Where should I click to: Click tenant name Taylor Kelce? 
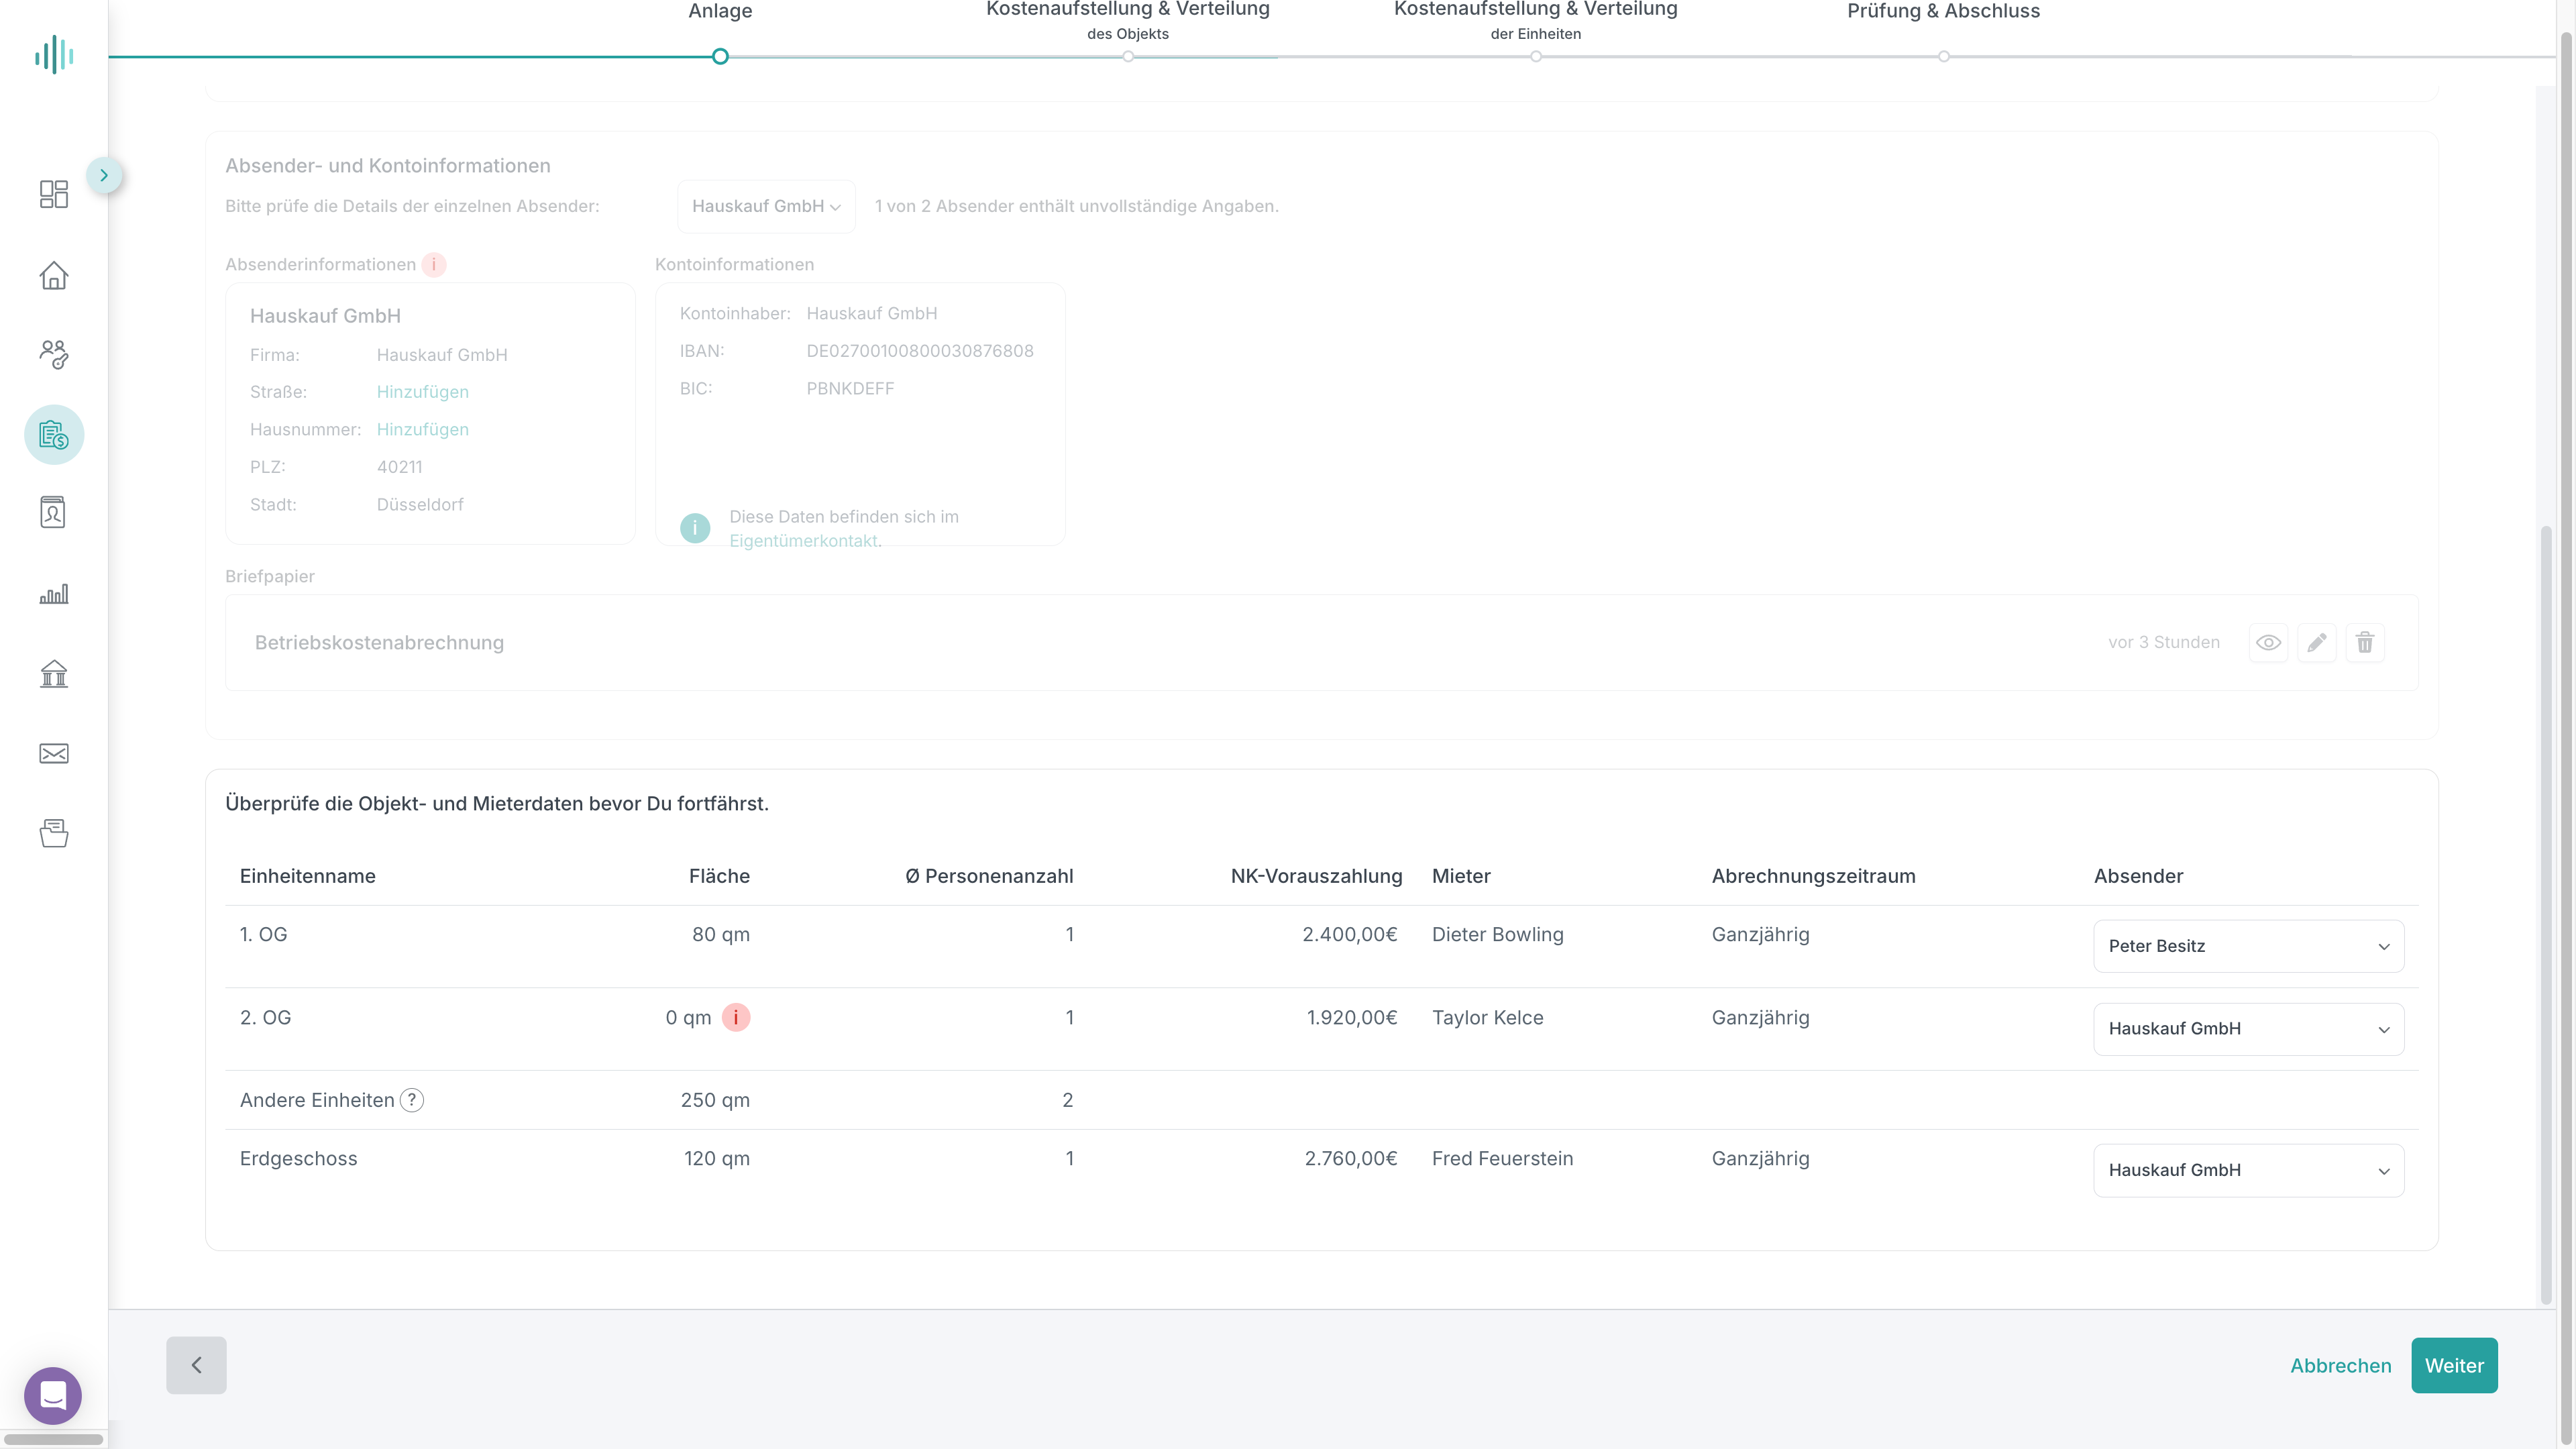coord(1487,1017)
